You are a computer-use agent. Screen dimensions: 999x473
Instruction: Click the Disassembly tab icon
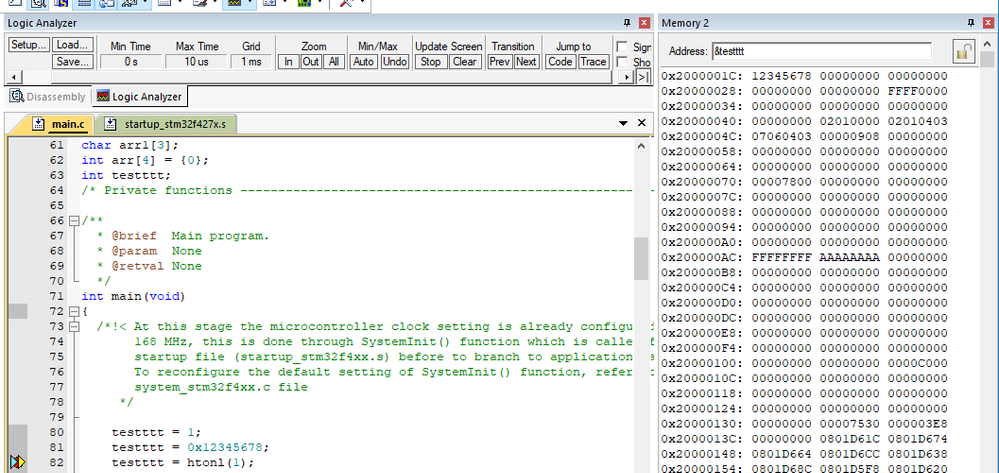(17, 97)
